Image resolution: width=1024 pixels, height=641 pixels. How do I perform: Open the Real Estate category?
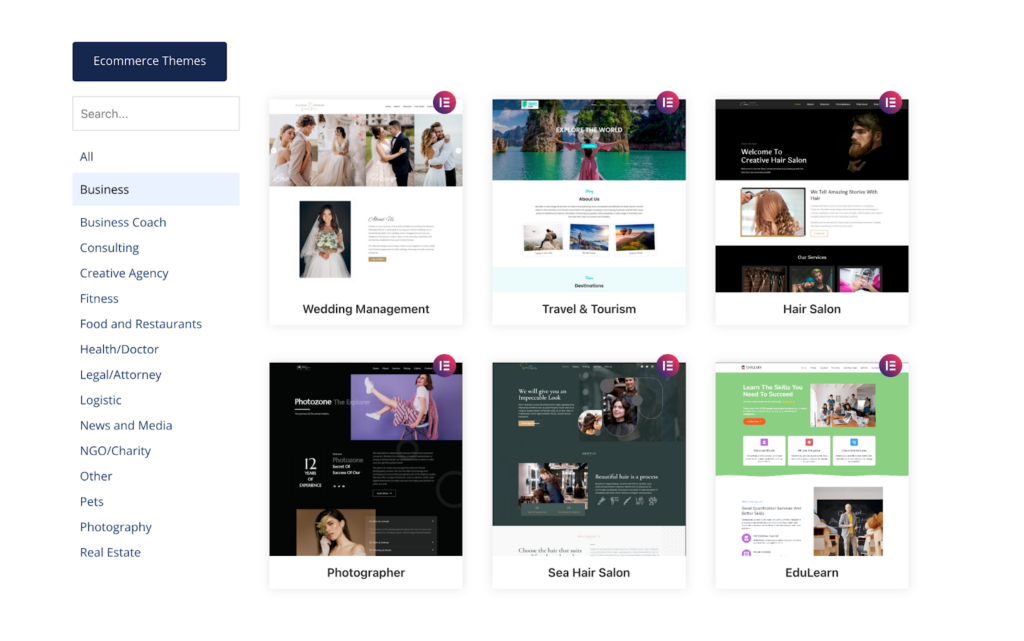pyautogui.click(x=110, y=552)
